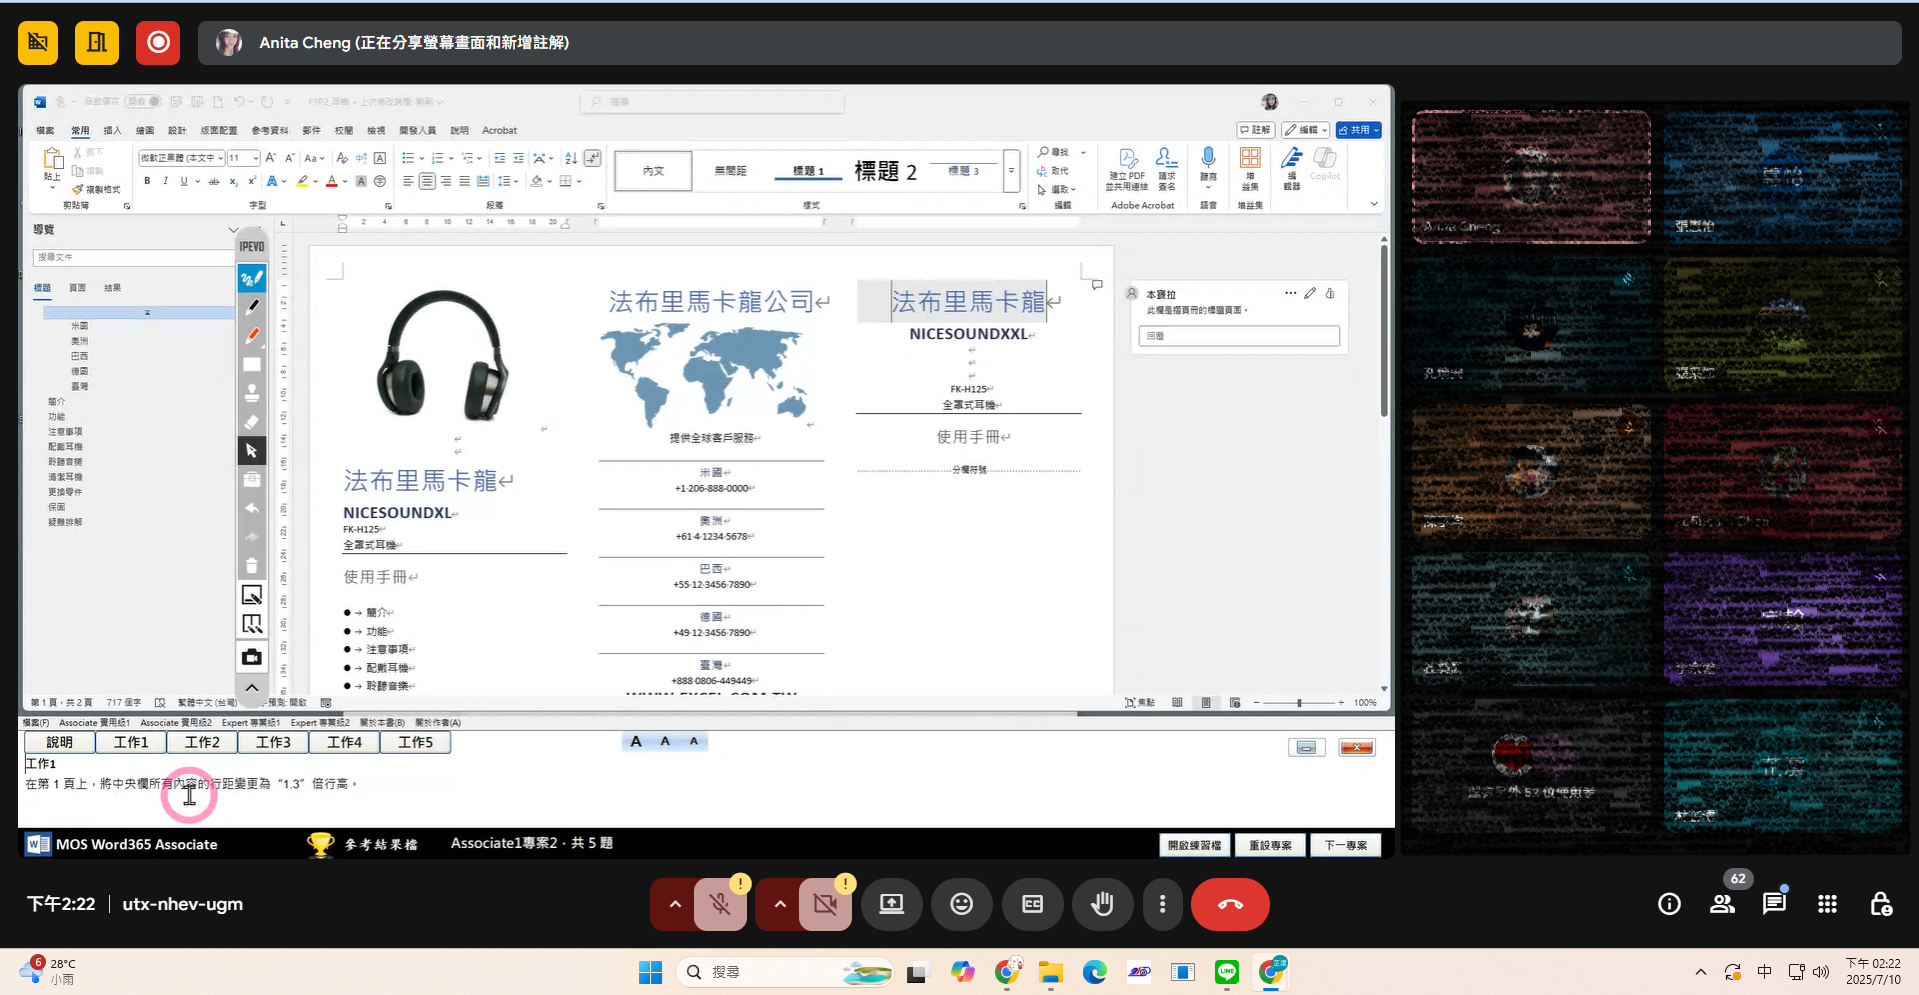This screenshot has height=995, width=1919.
Task: Open the emoji reactions button
Action: tap(961, 904)
